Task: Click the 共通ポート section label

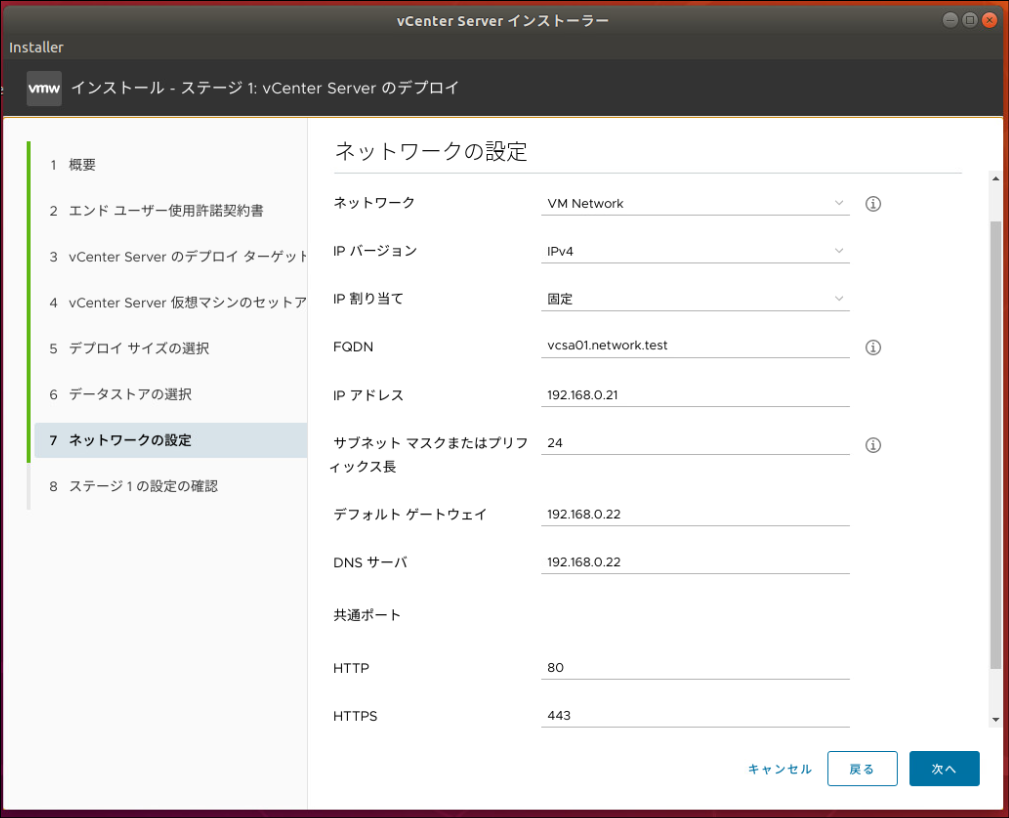Action: tap(367, 615)
